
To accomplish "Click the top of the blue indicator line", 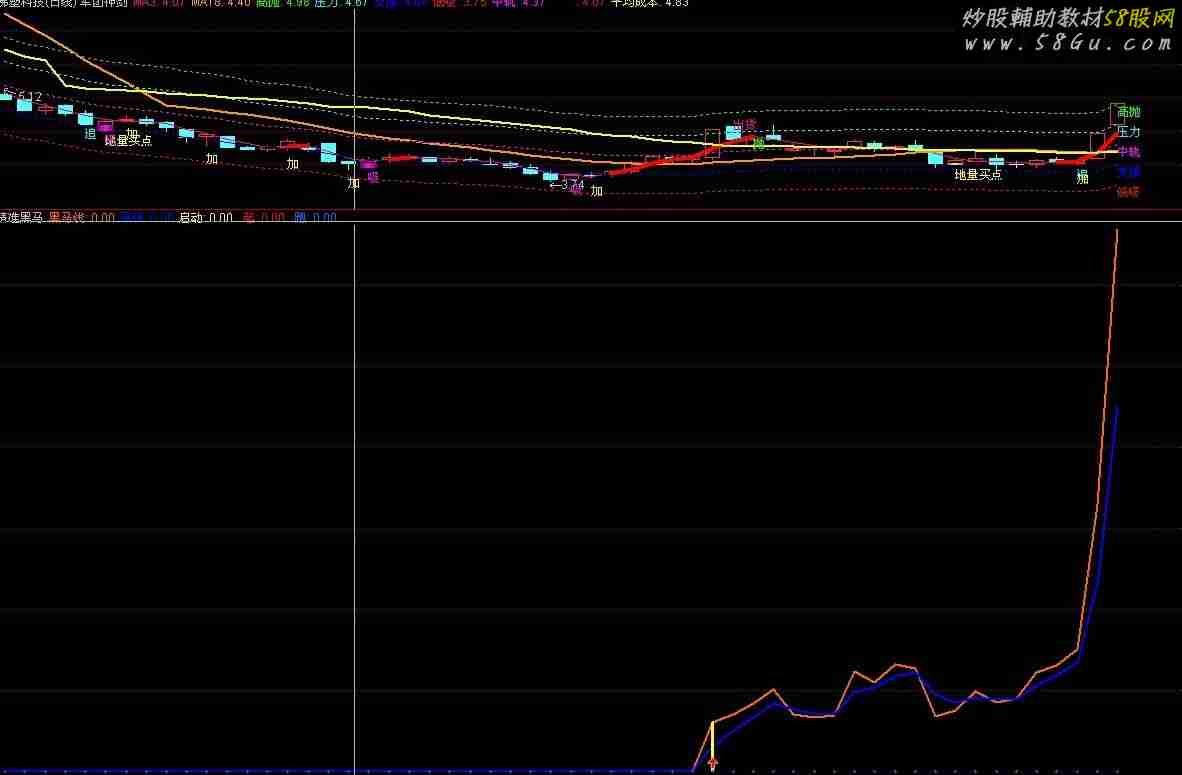I will tap(1116, 408).
